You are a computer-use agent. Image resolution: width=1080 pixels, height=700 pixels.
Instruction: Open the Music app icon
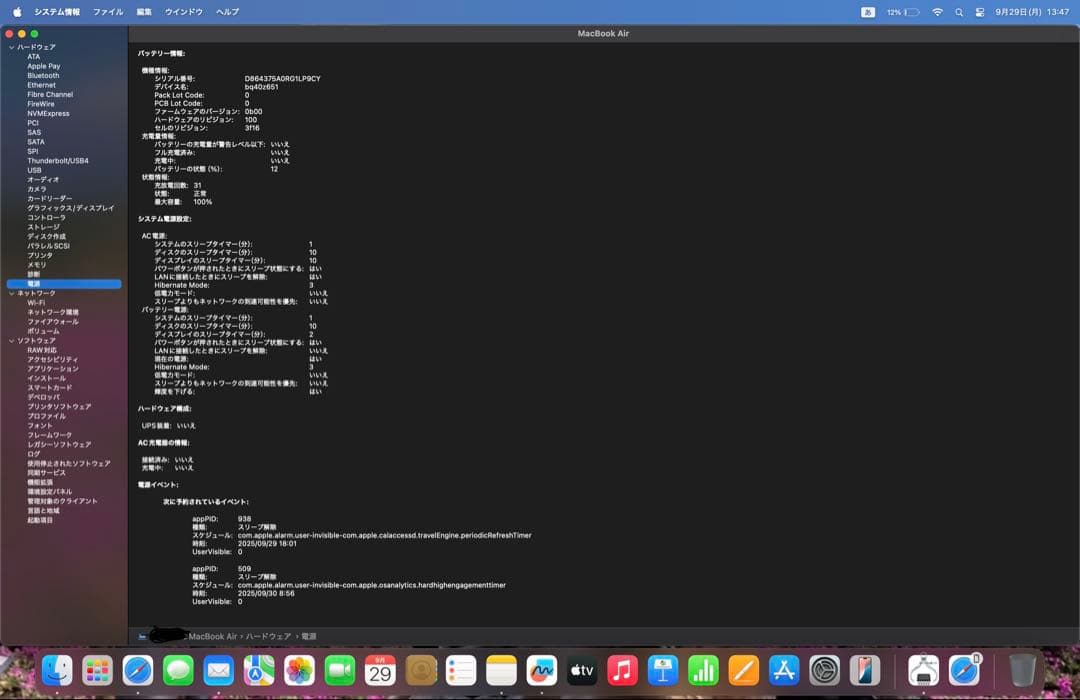click(622, 669)
